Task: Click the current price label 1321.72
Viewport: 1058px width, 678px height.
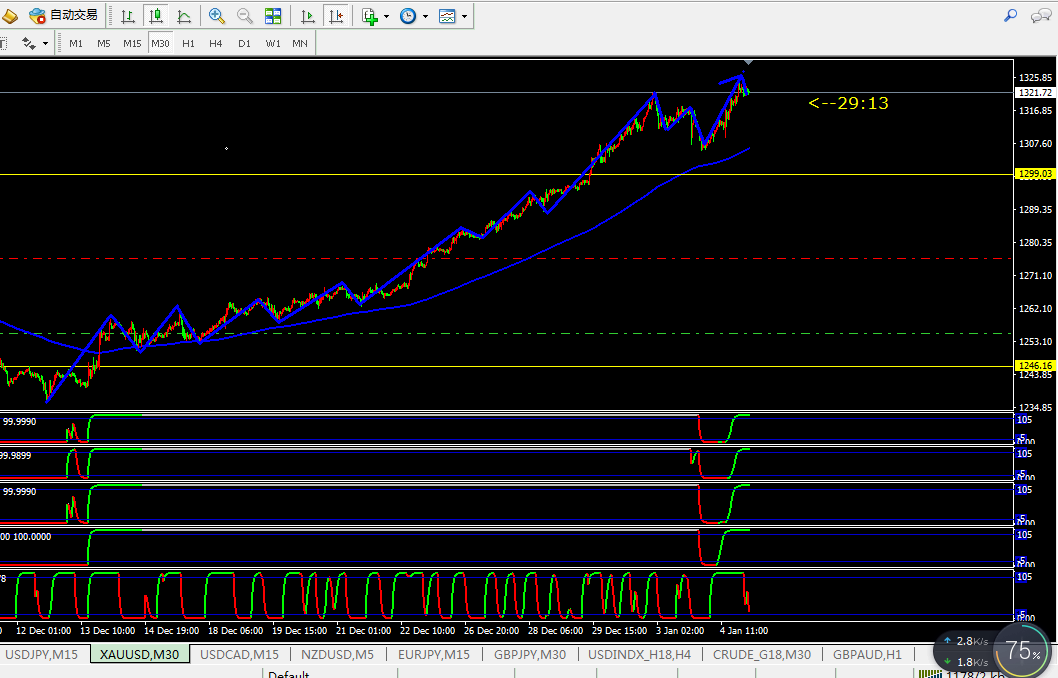Action: (x=1035, y=92)
